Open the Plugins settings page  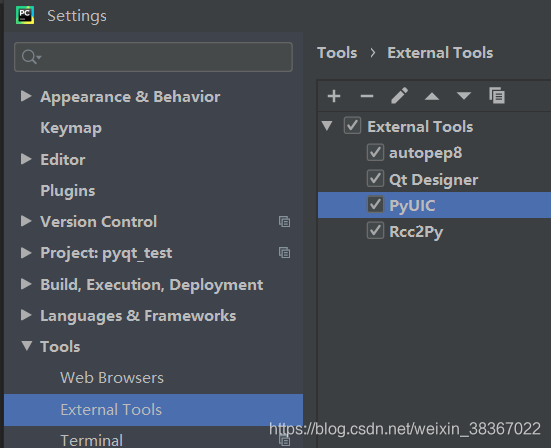pos(68,191)
